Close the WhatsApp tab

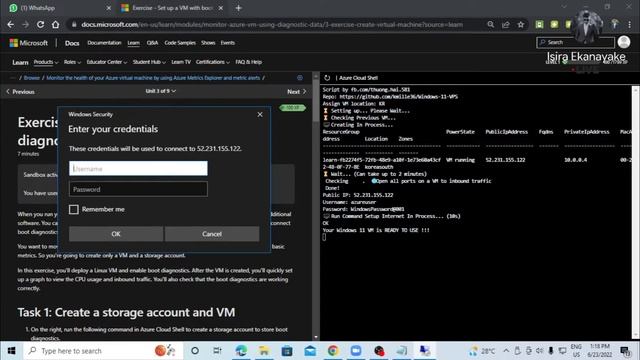pyautogui.click(x=109, y=8)
